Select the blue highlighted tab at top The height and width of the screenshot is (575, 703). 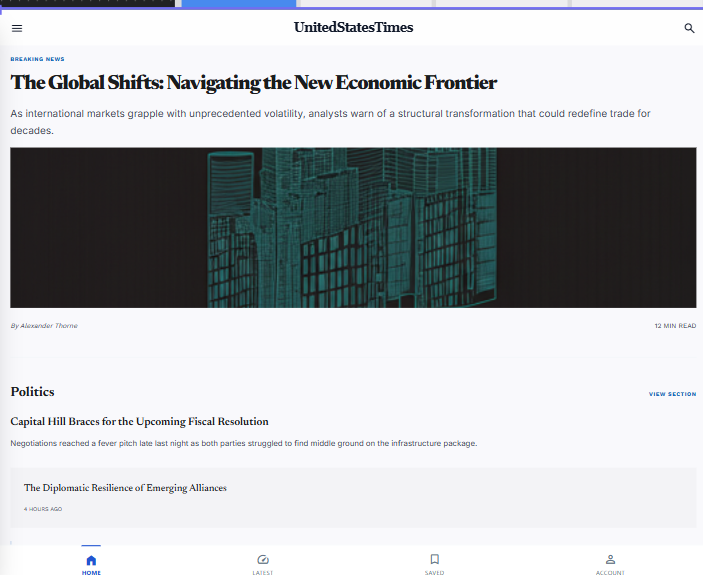pyautogui.click(x=239, y=3)
